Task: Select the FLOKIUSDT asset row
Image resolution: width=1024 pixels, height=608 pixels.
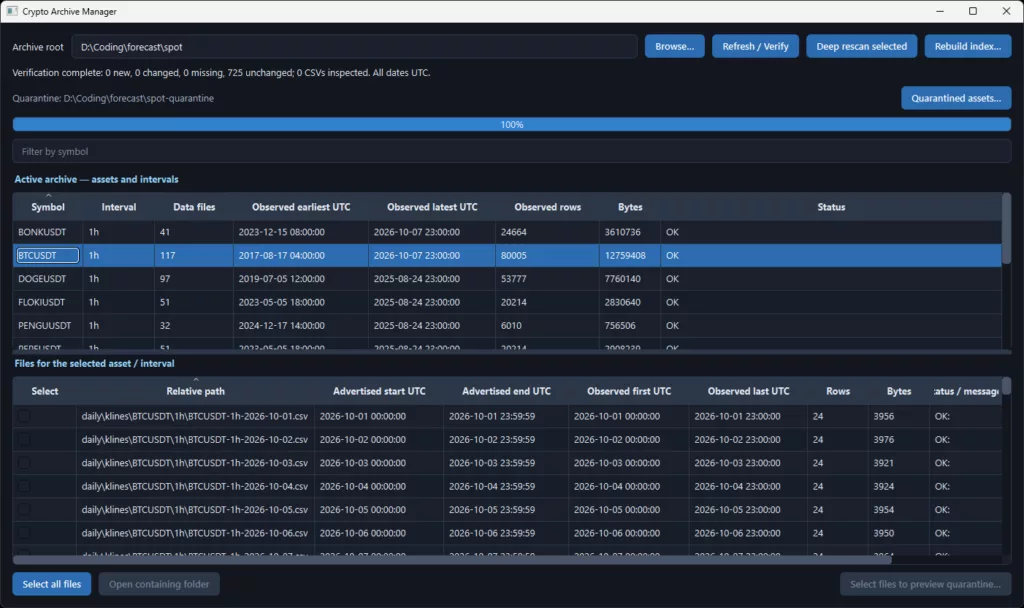Action: point(507,302)
